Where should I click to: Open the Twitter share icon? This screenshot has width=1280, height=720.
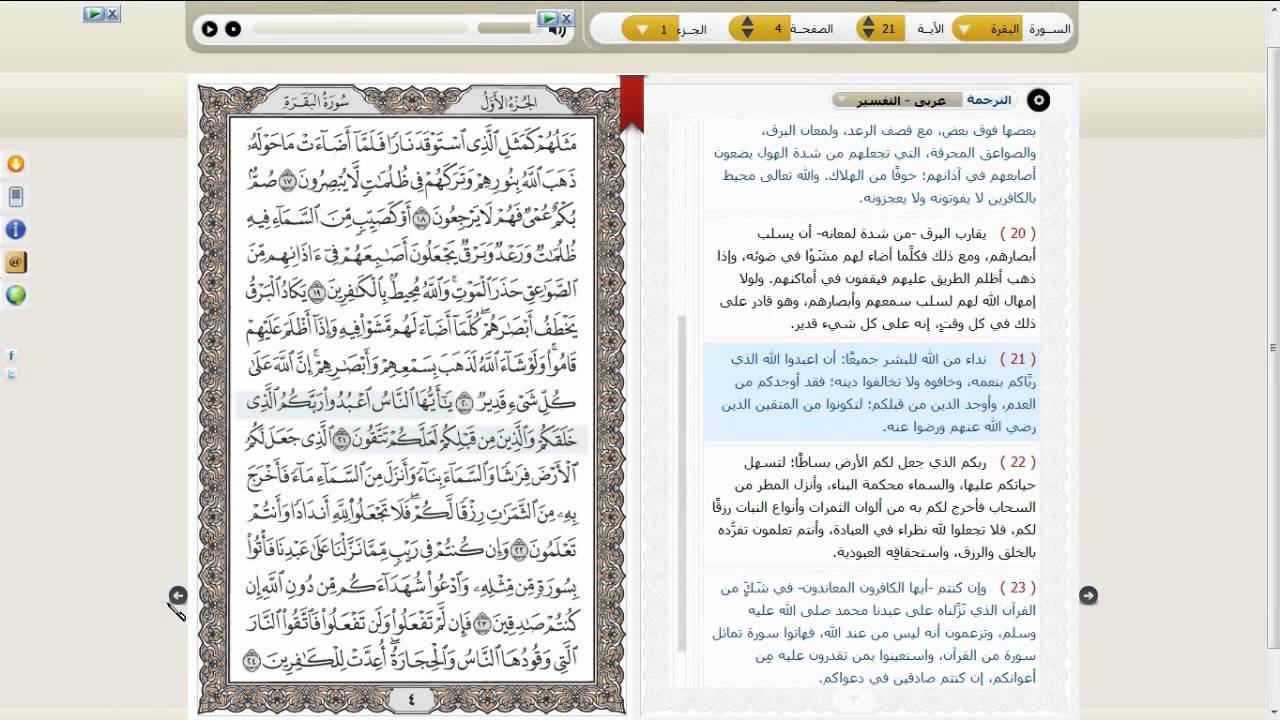click(11, 374)
